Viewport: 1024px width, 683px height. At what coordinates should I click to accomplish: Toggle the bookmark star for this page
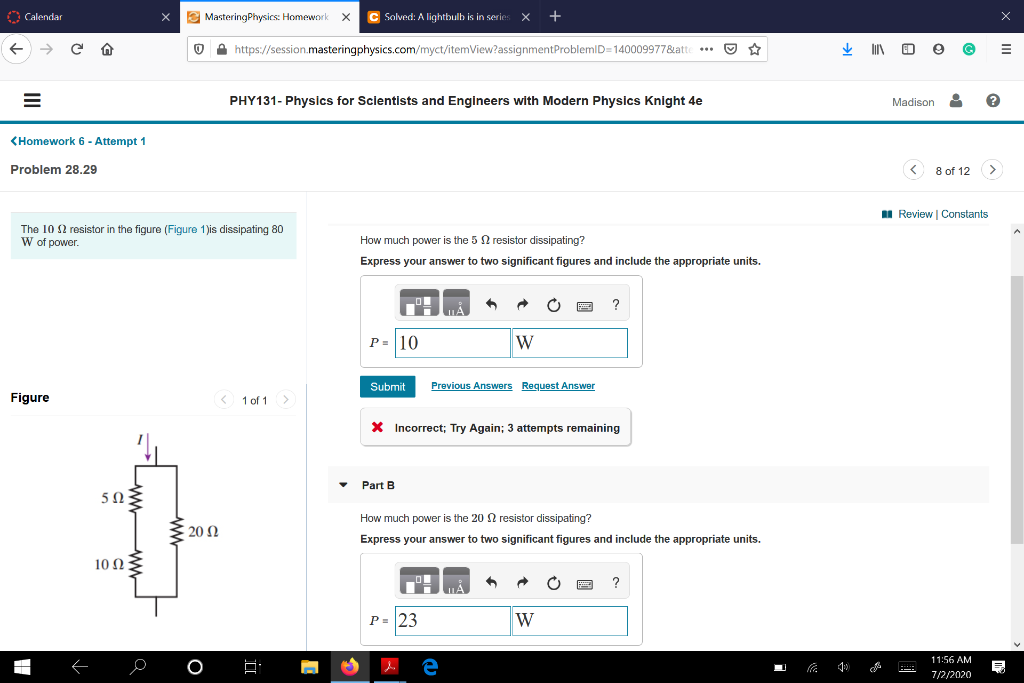tap(755, 48)
